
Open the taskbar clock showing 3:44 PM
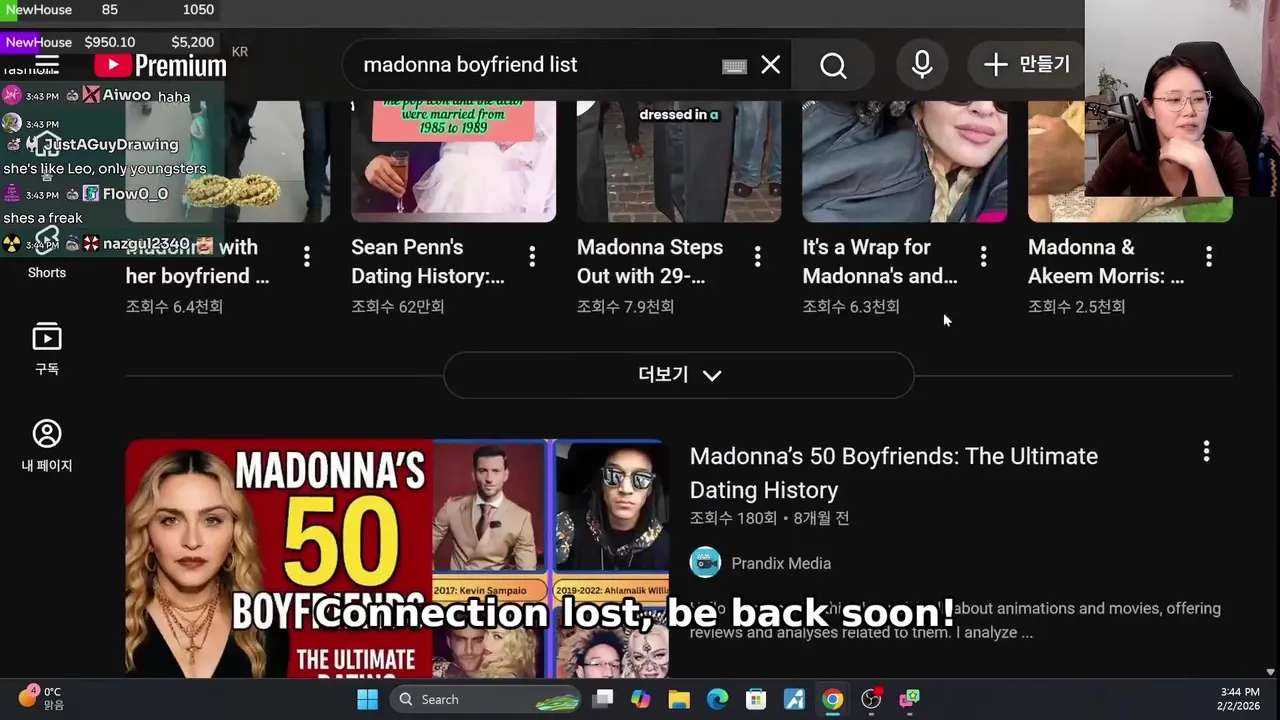1241,698
